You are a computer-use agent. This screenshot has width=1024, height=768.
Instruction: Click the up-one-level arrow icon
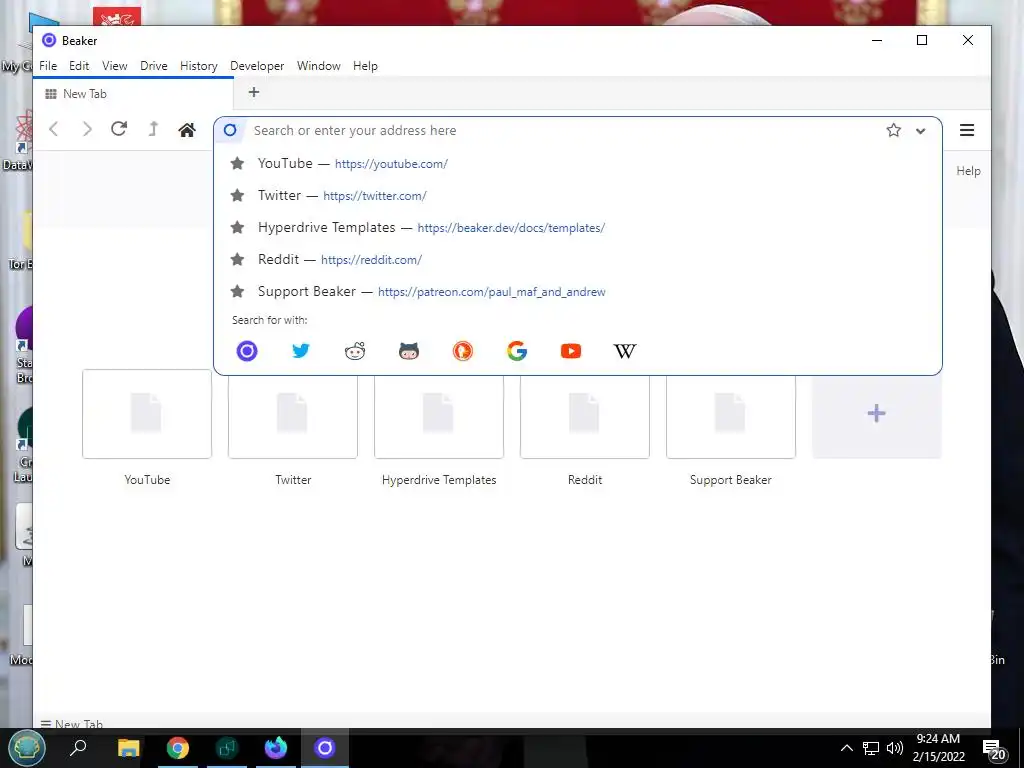tap(153, 129)
